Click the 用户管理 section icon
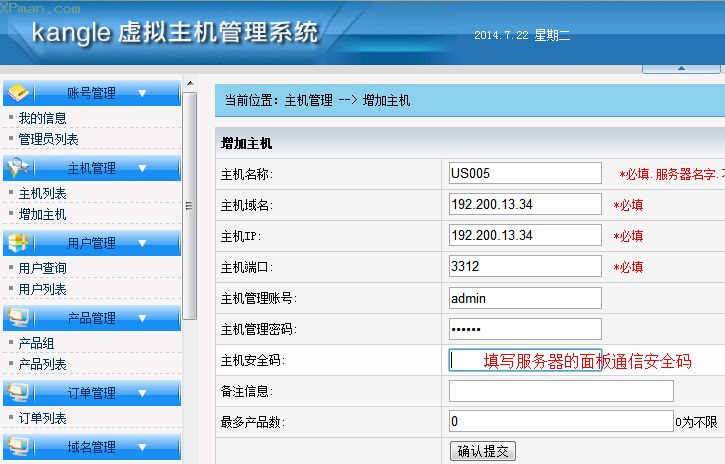 [x=20, y=243]
